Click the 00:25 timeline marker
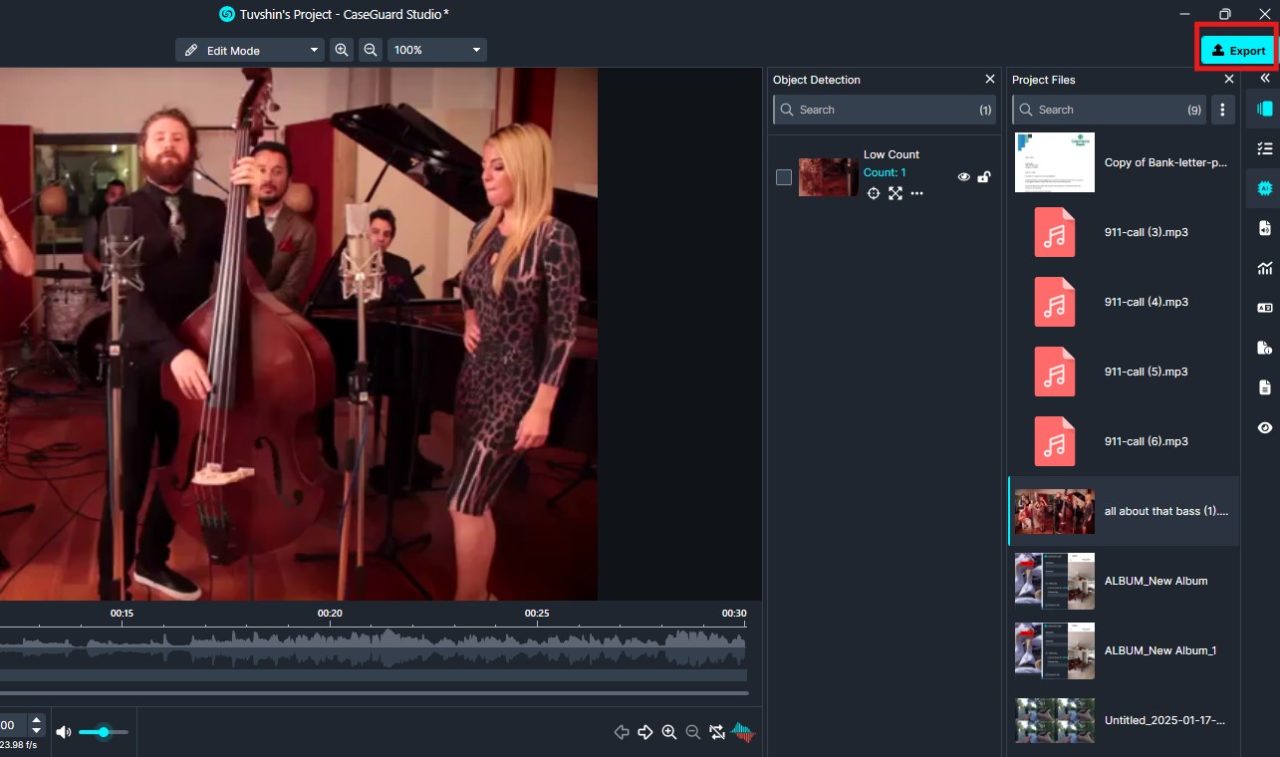This screenshot has height=757, width=1280. pyautogui.click(x=537, y=613)
